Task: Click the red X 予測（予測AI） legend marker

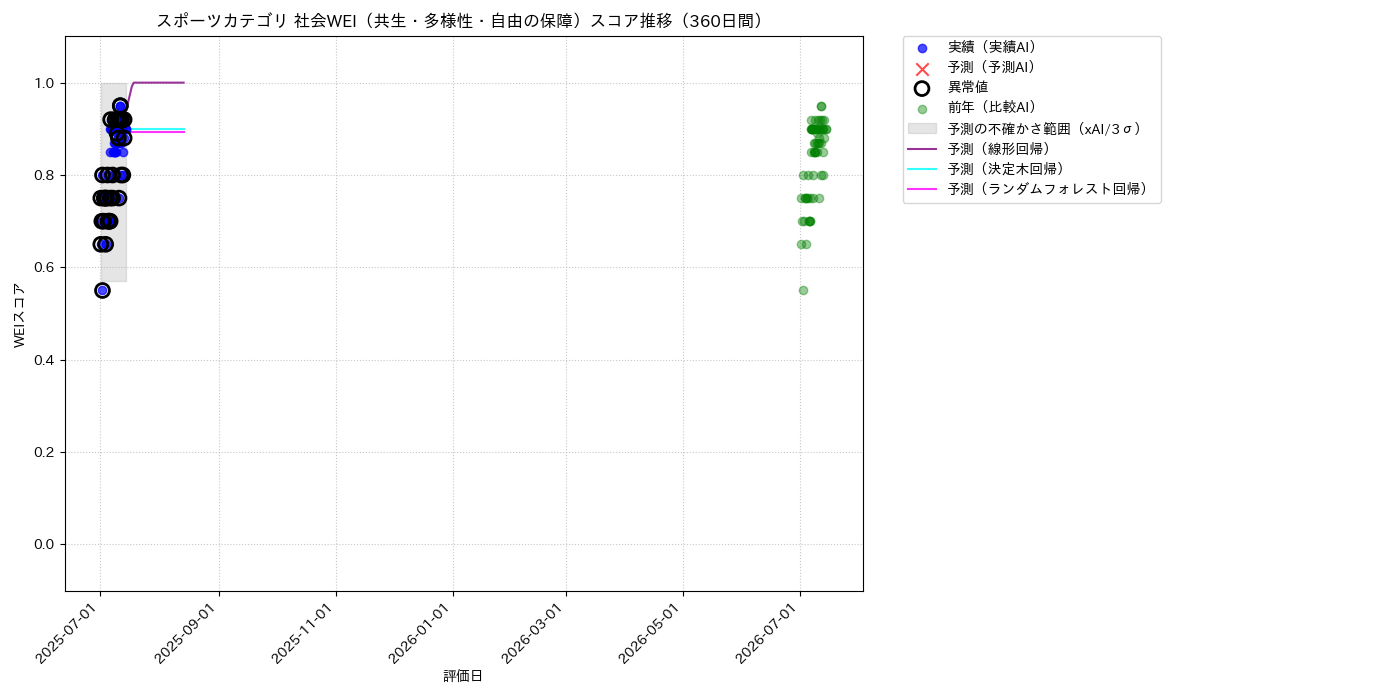Action: tap(922, 68)
